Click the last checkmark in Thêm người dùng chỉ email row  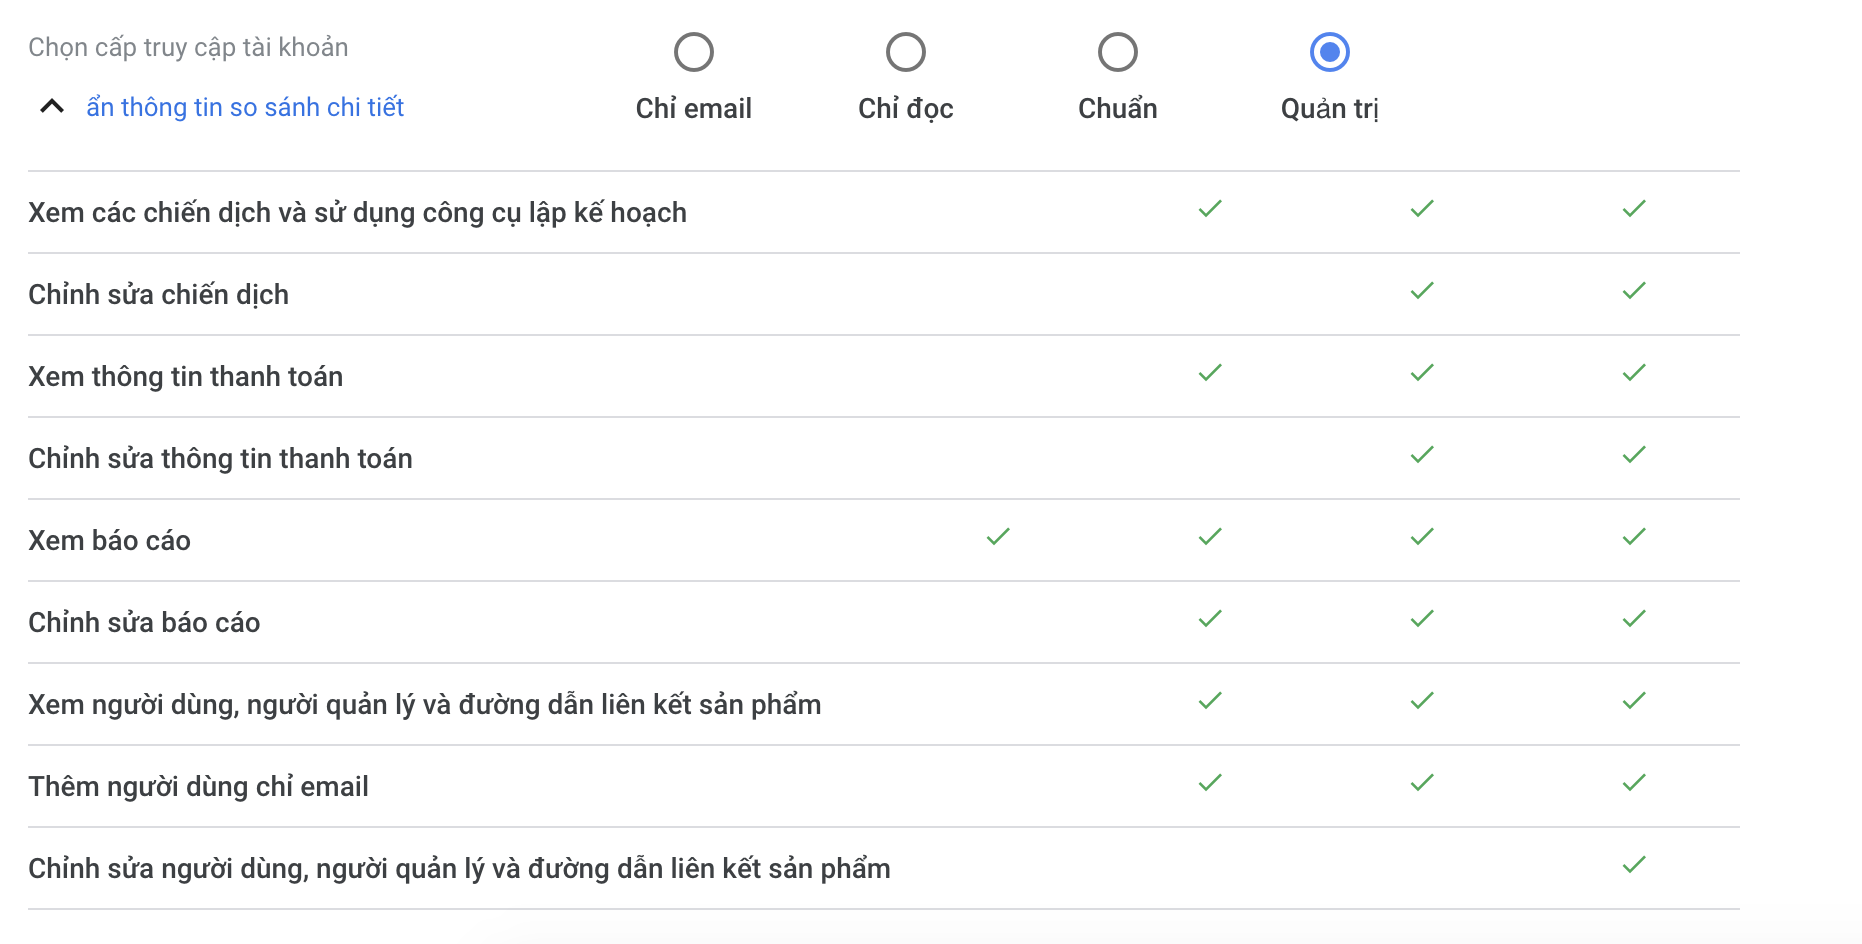click(1634, 782)
